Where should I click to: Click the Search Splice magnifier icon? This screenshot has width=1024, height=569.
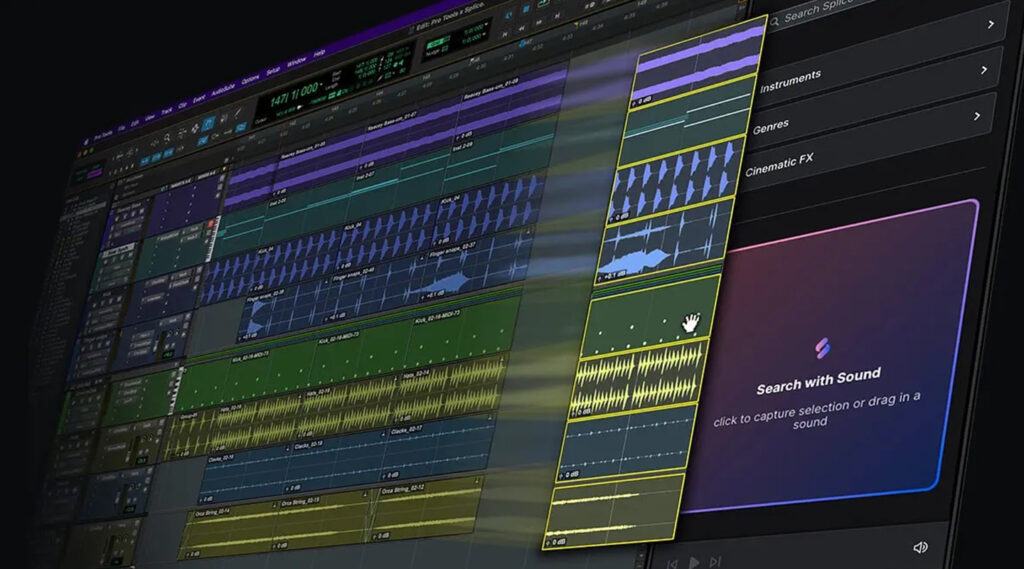click(774, 22)
